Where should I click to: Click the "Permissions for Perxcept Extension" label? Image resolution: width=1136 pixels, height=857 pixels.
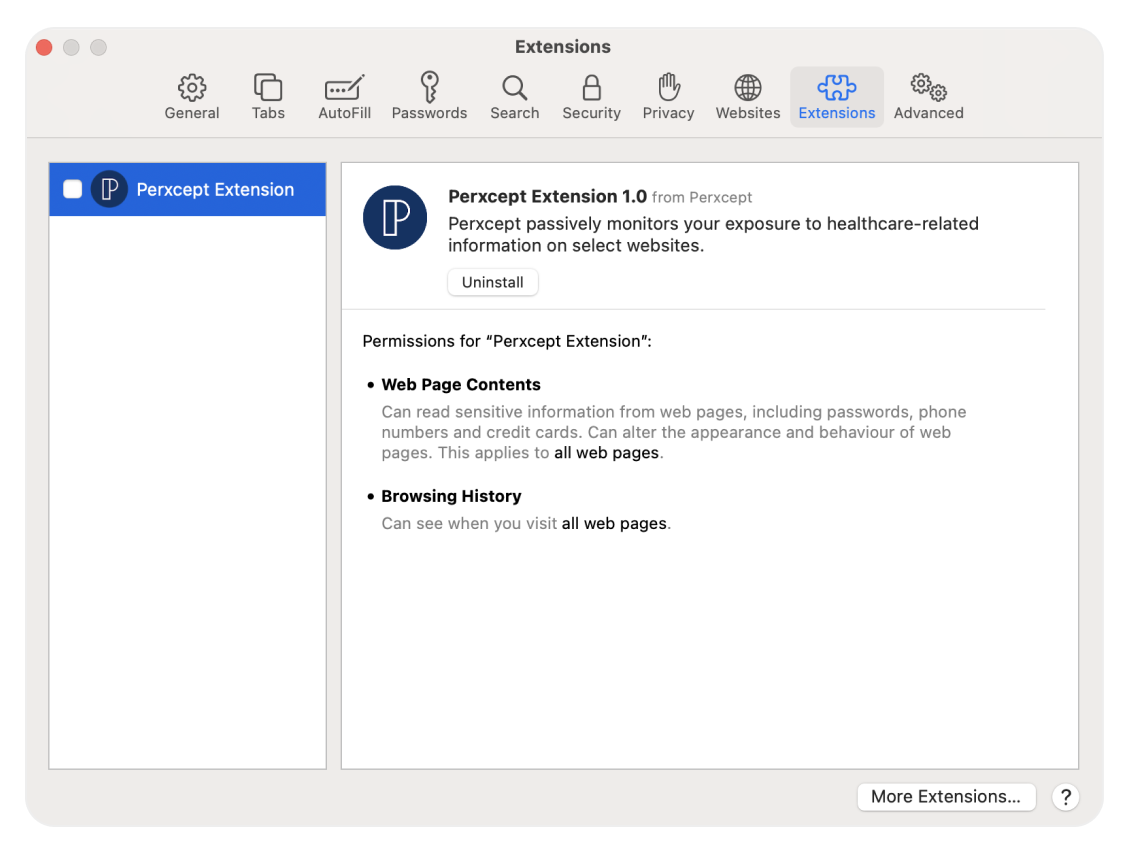point(507,341)
